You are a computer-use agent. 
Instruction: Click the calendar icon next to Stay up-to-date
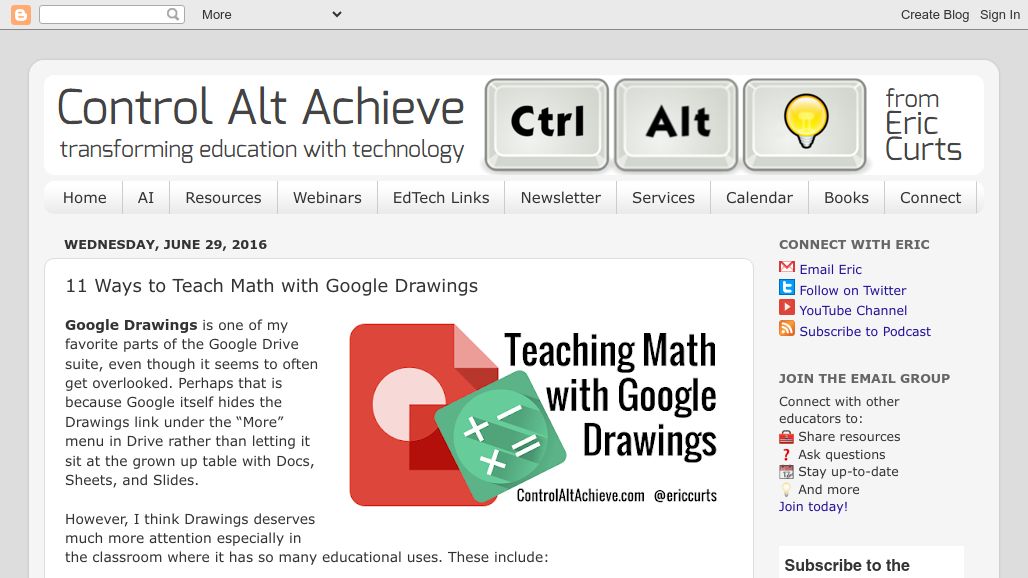(x=786, y=472)
